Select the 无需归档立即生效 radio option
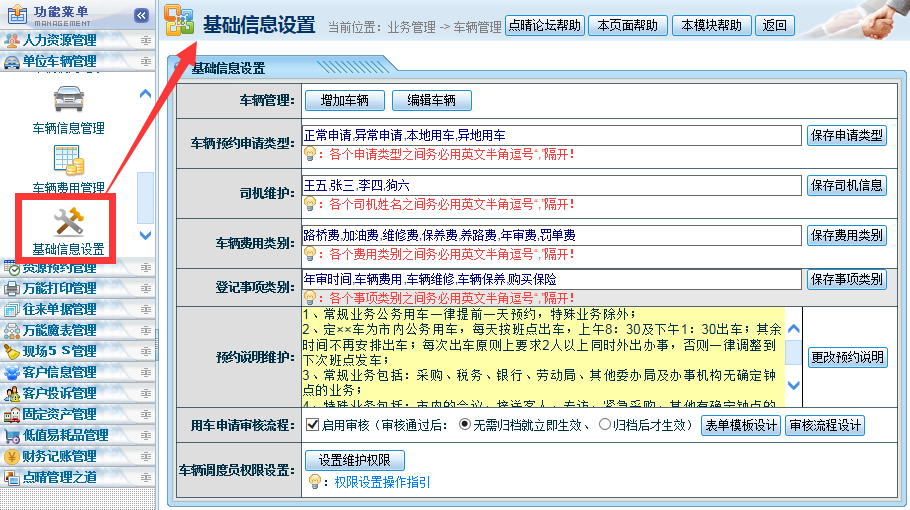The image size is (910, 510). pyautogui.click(x=465, y=425)
